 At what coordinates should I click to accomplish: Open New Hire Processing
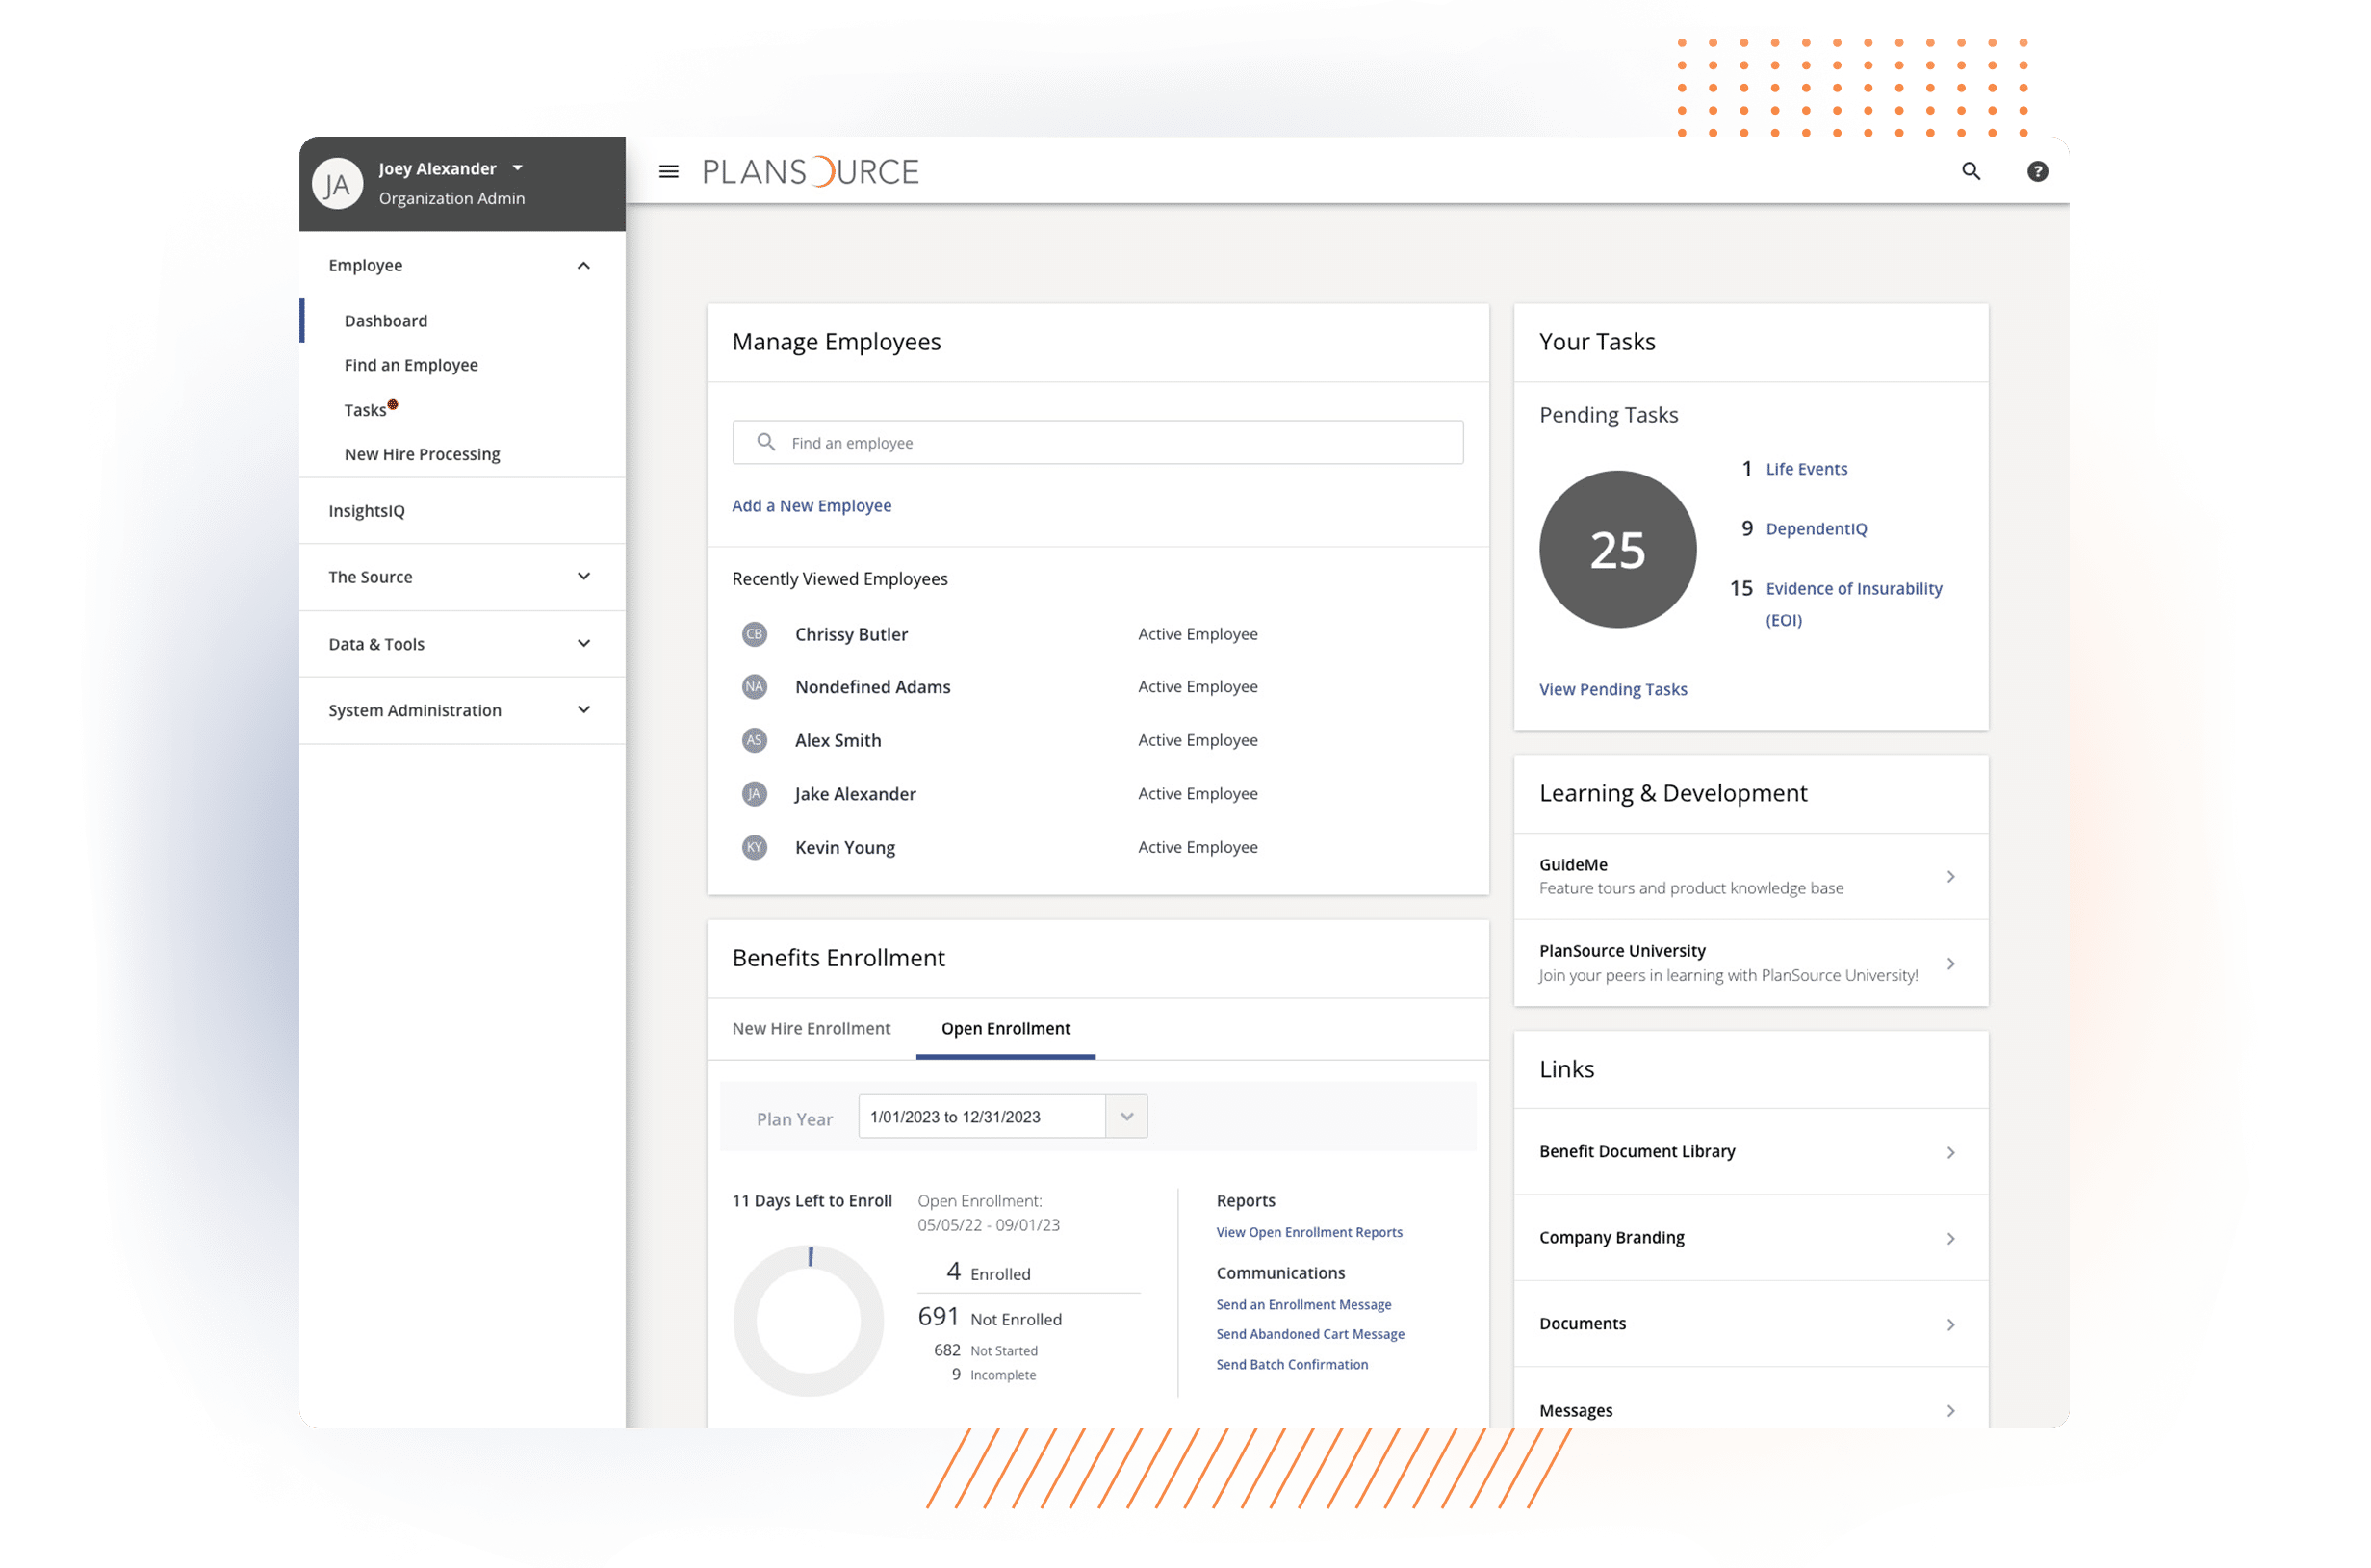pos(422,454)
